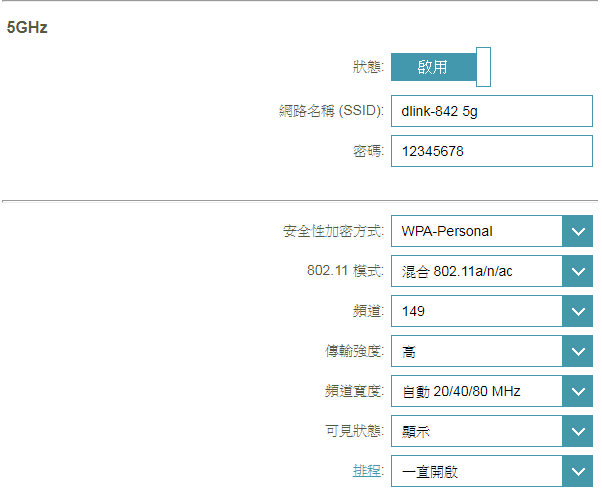
Task: Open the 傳輸強度 dropdown showing 高
Action: pos(492,351)
